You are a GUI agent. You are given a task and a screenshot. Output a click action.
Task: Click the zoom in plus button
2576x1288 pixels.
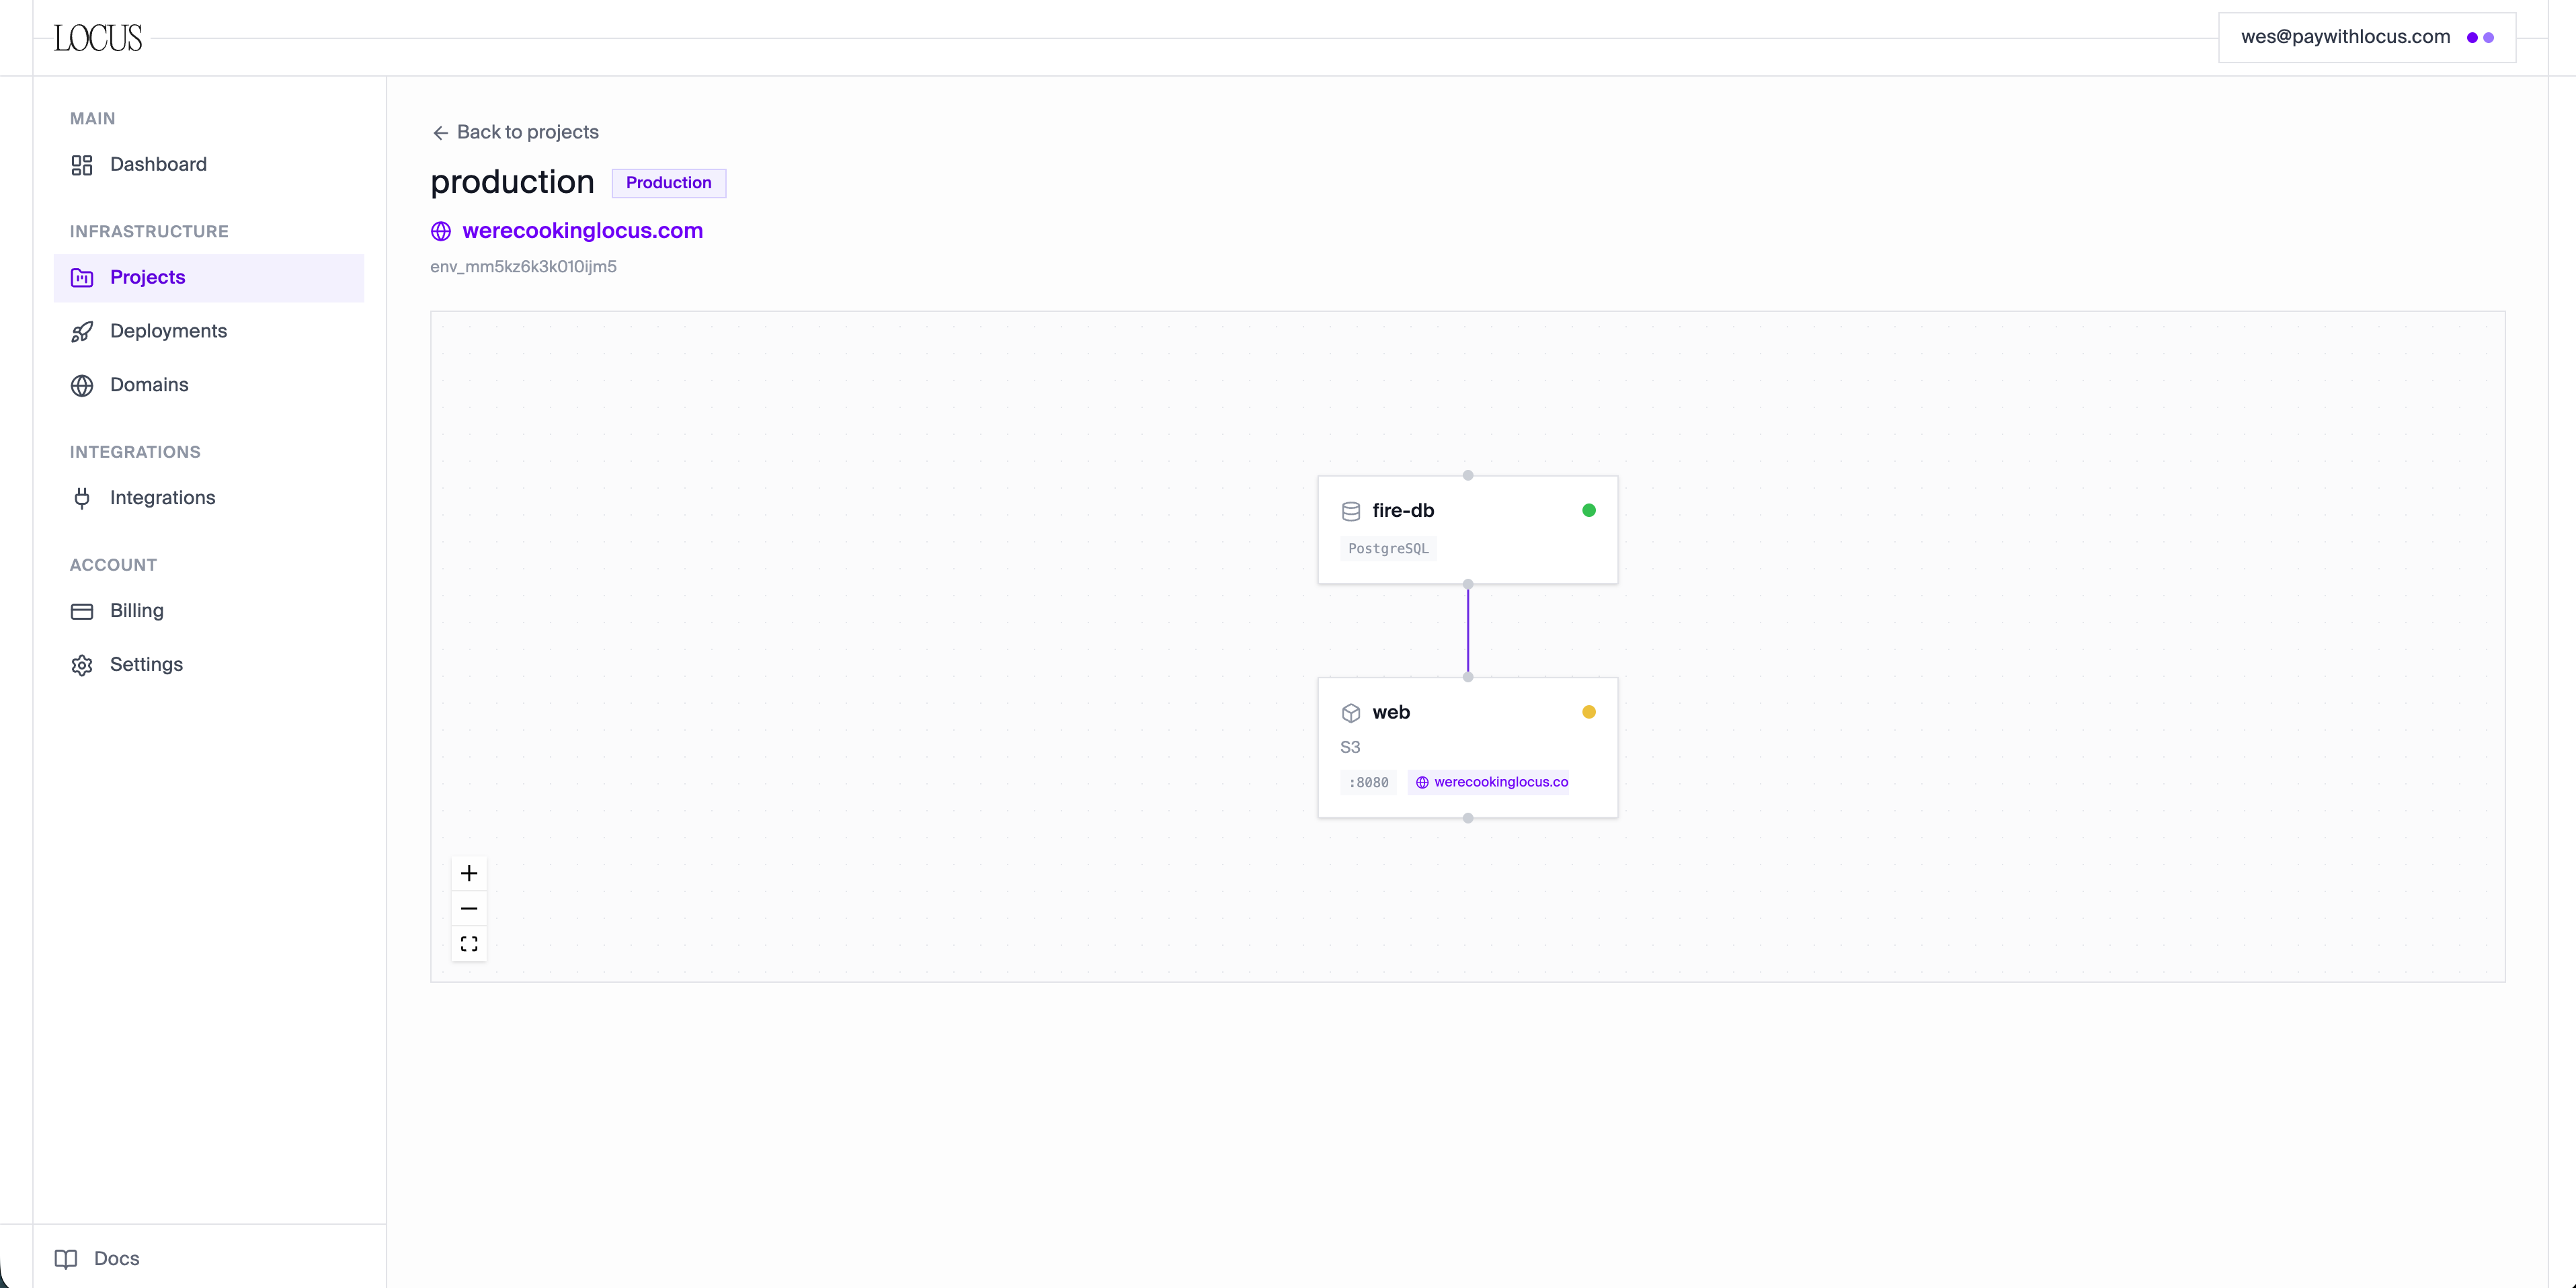469,873
